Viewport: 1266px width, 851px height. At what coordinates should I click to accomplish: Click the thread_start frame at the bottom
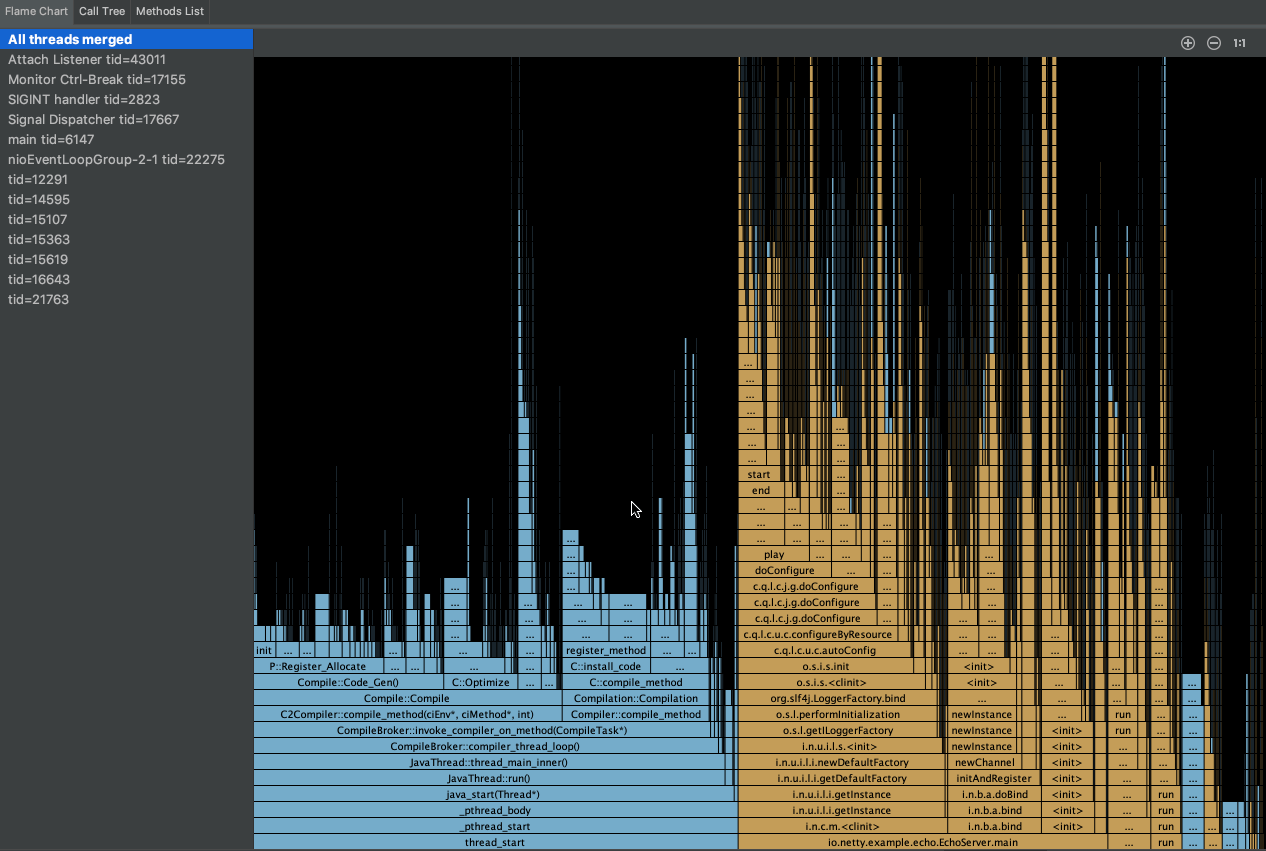[494, 842]
